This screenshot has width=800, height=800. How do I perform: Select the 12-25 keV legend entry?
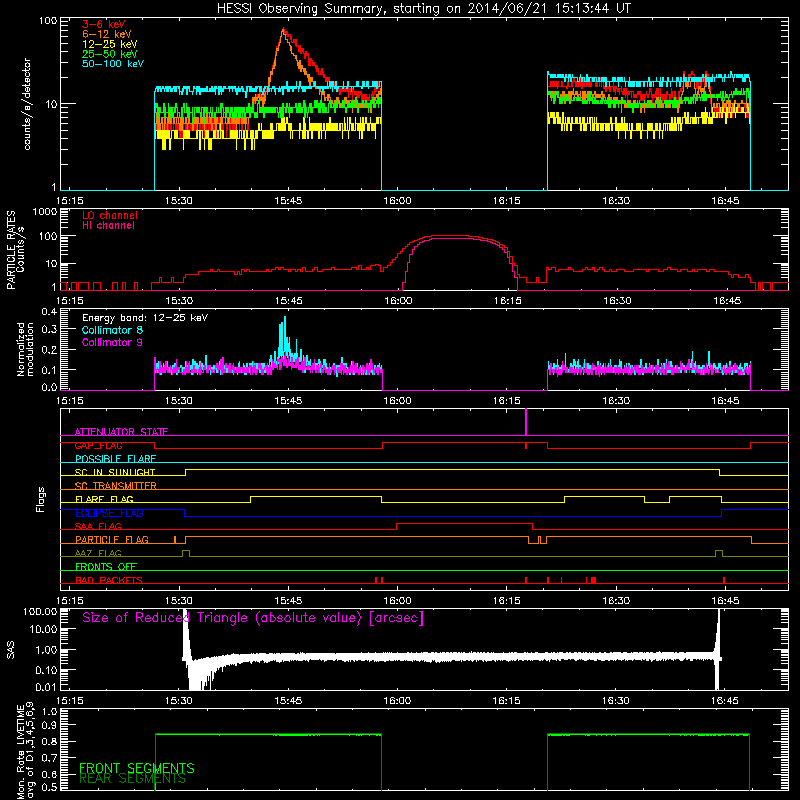coord(110,44)
